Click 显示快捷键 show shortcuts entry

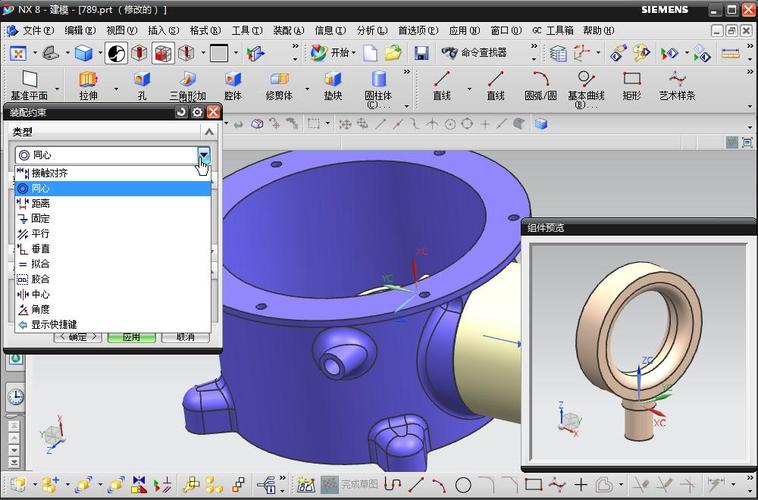pos(113,324)
